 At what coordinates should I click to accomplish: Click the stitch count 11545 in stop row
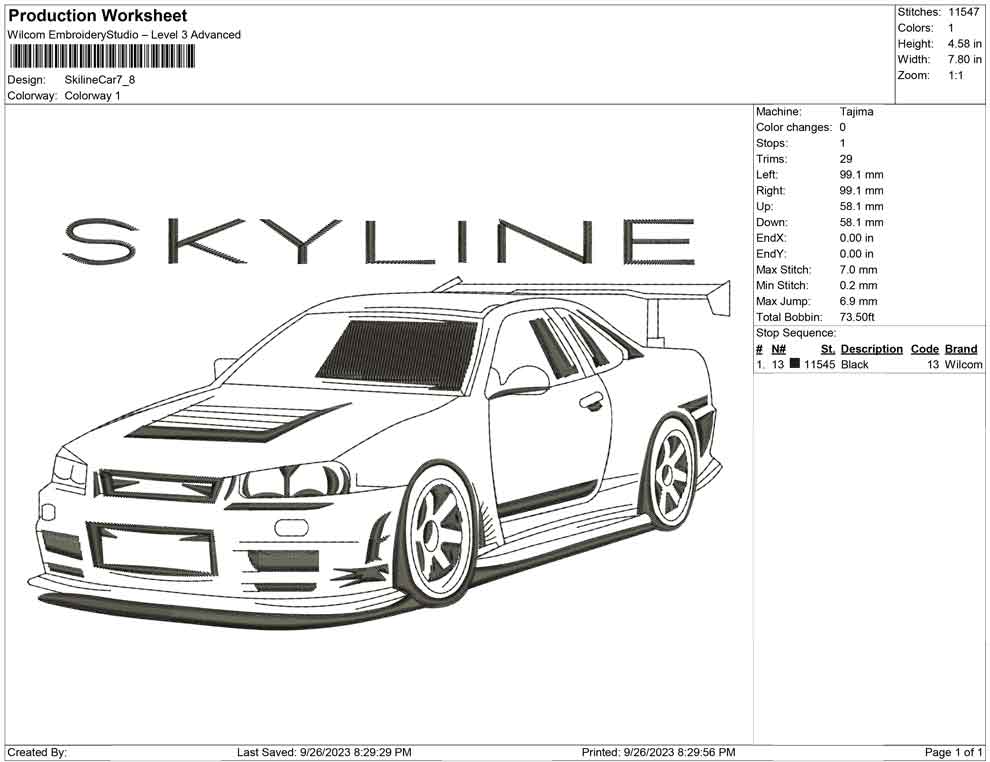click(x=819, y=364)
